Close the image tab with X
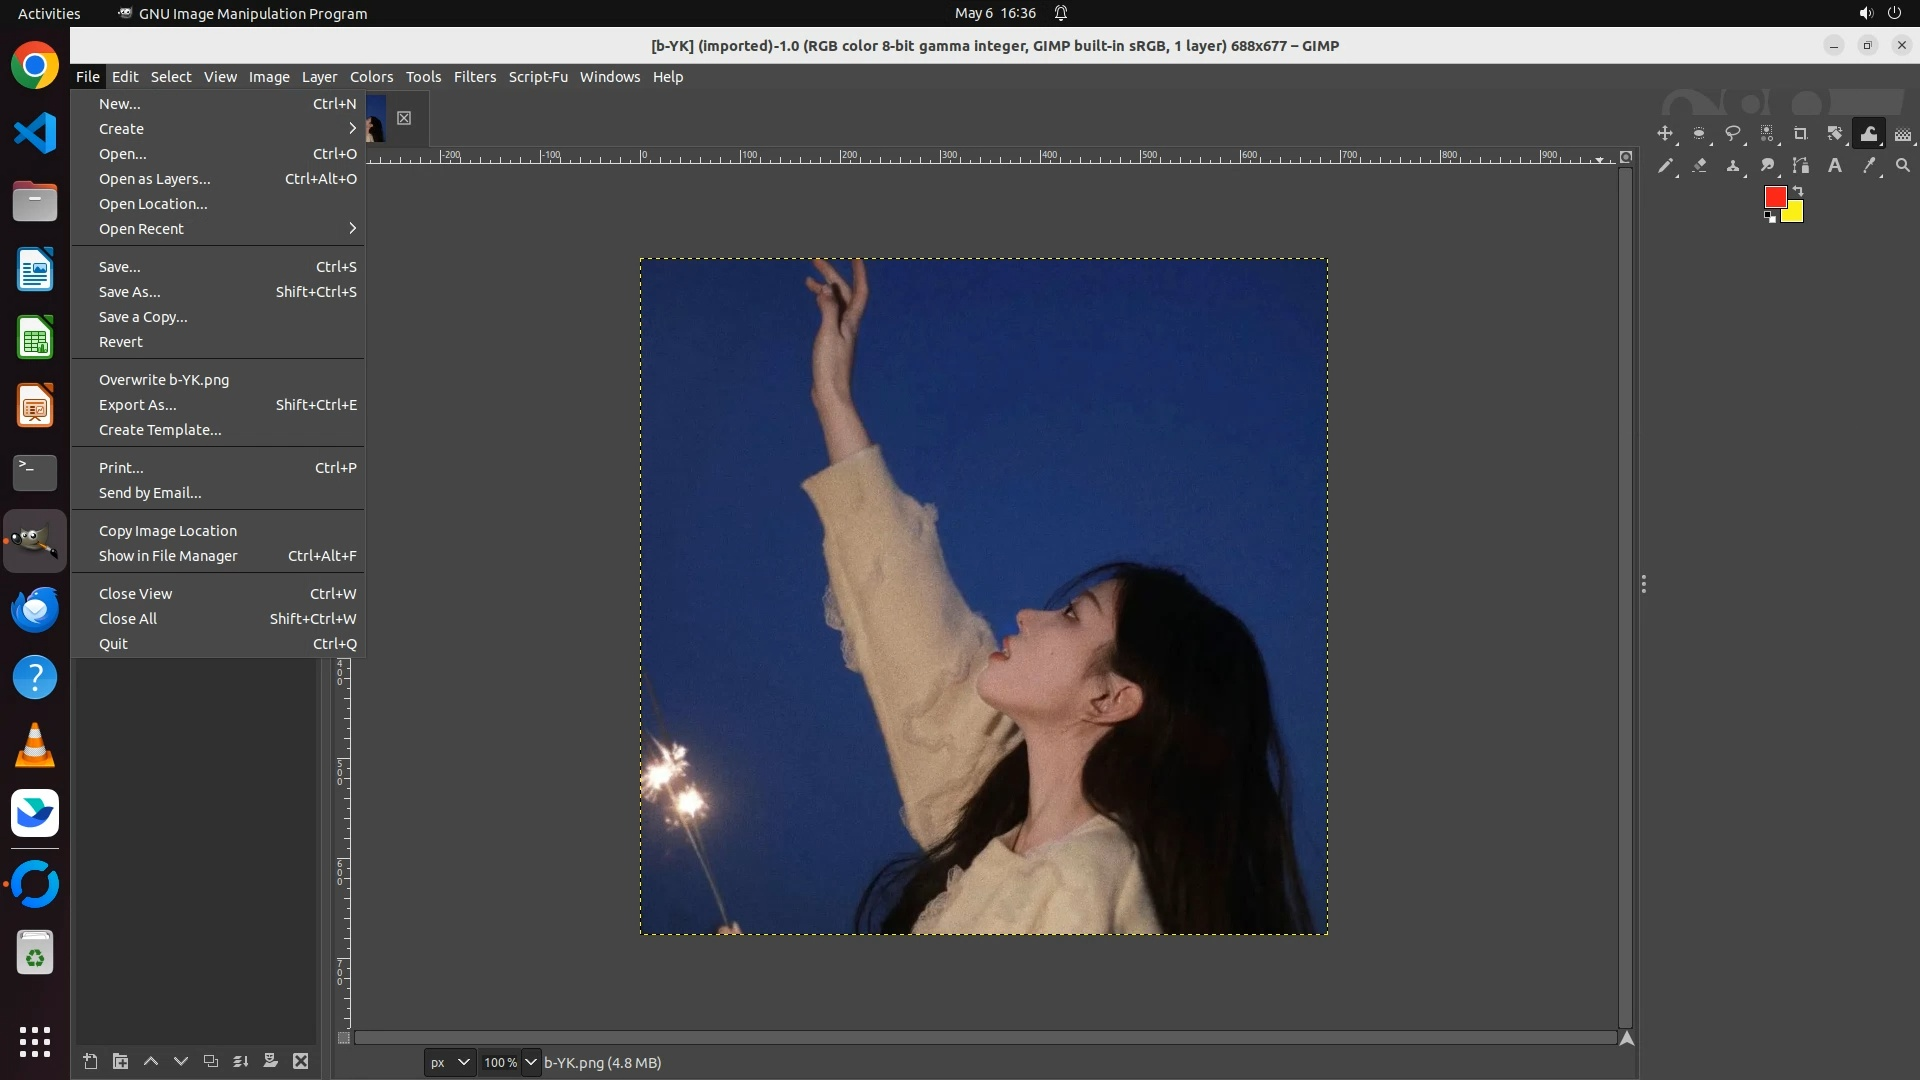The height and width of the screenshot is (1080, 1920). point(404,118)
